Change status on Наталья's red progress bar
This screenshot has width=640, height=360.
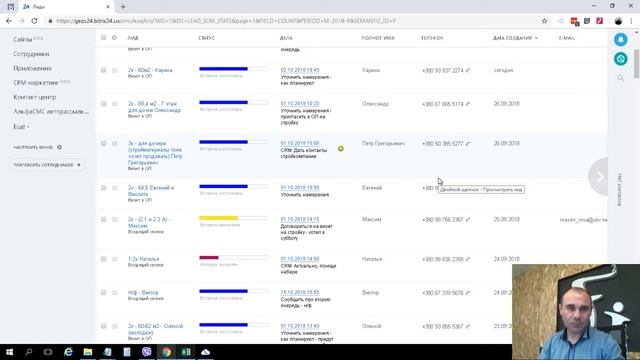coord(233,258)
